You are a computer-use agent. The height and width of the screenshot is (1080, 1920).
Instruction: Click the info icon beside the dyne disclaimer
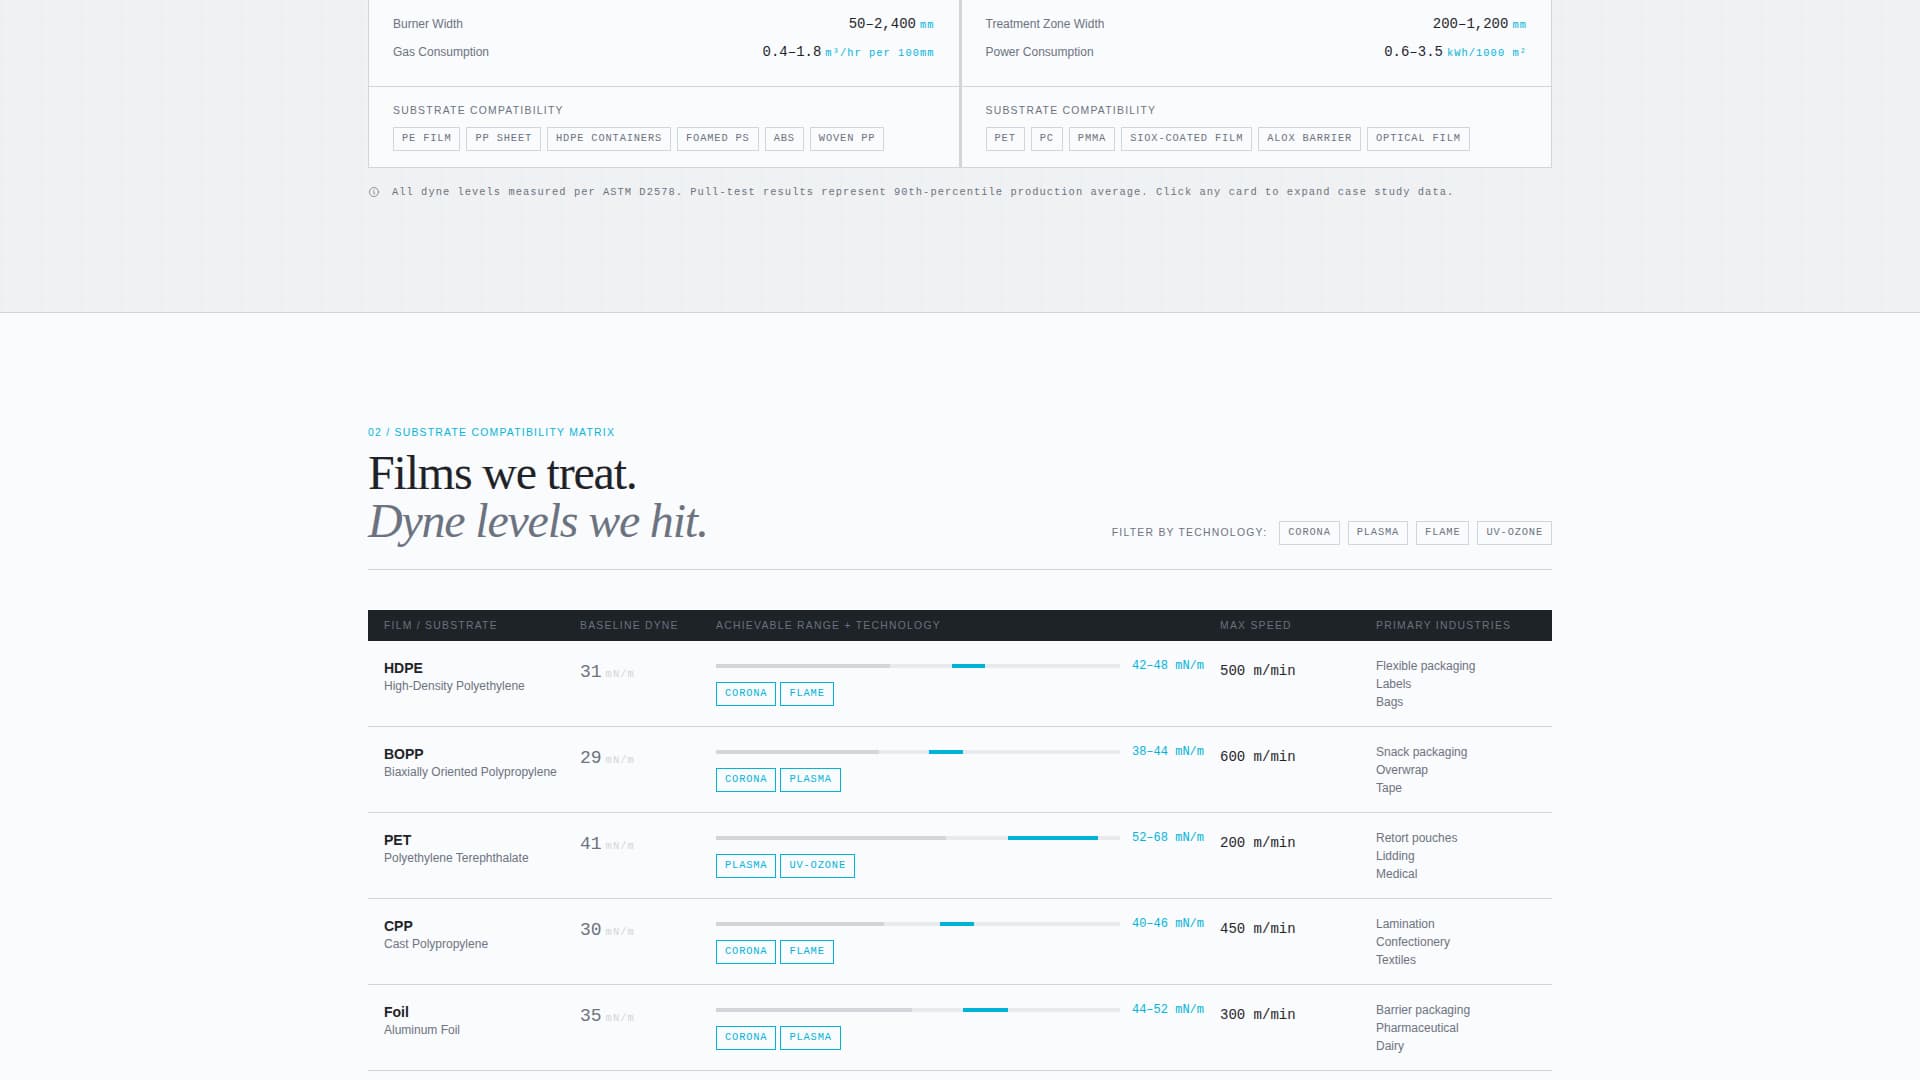pos(374,191)
